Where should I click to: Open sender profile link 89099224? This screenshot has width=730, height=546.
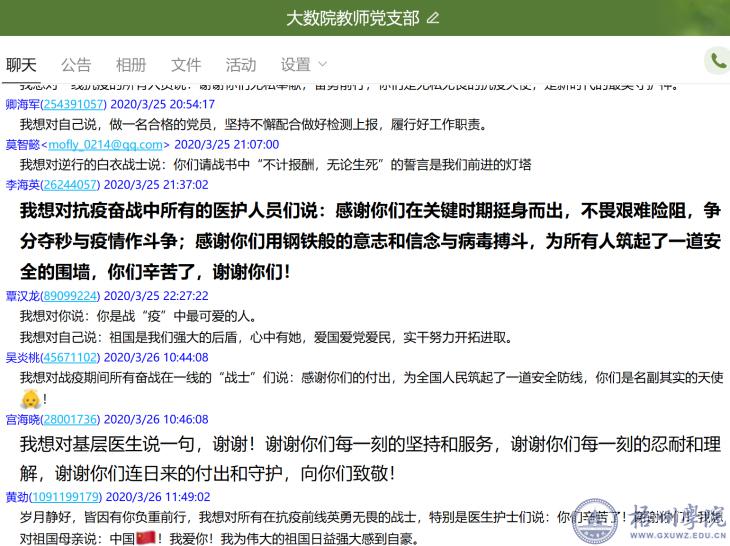click(71, 296)
